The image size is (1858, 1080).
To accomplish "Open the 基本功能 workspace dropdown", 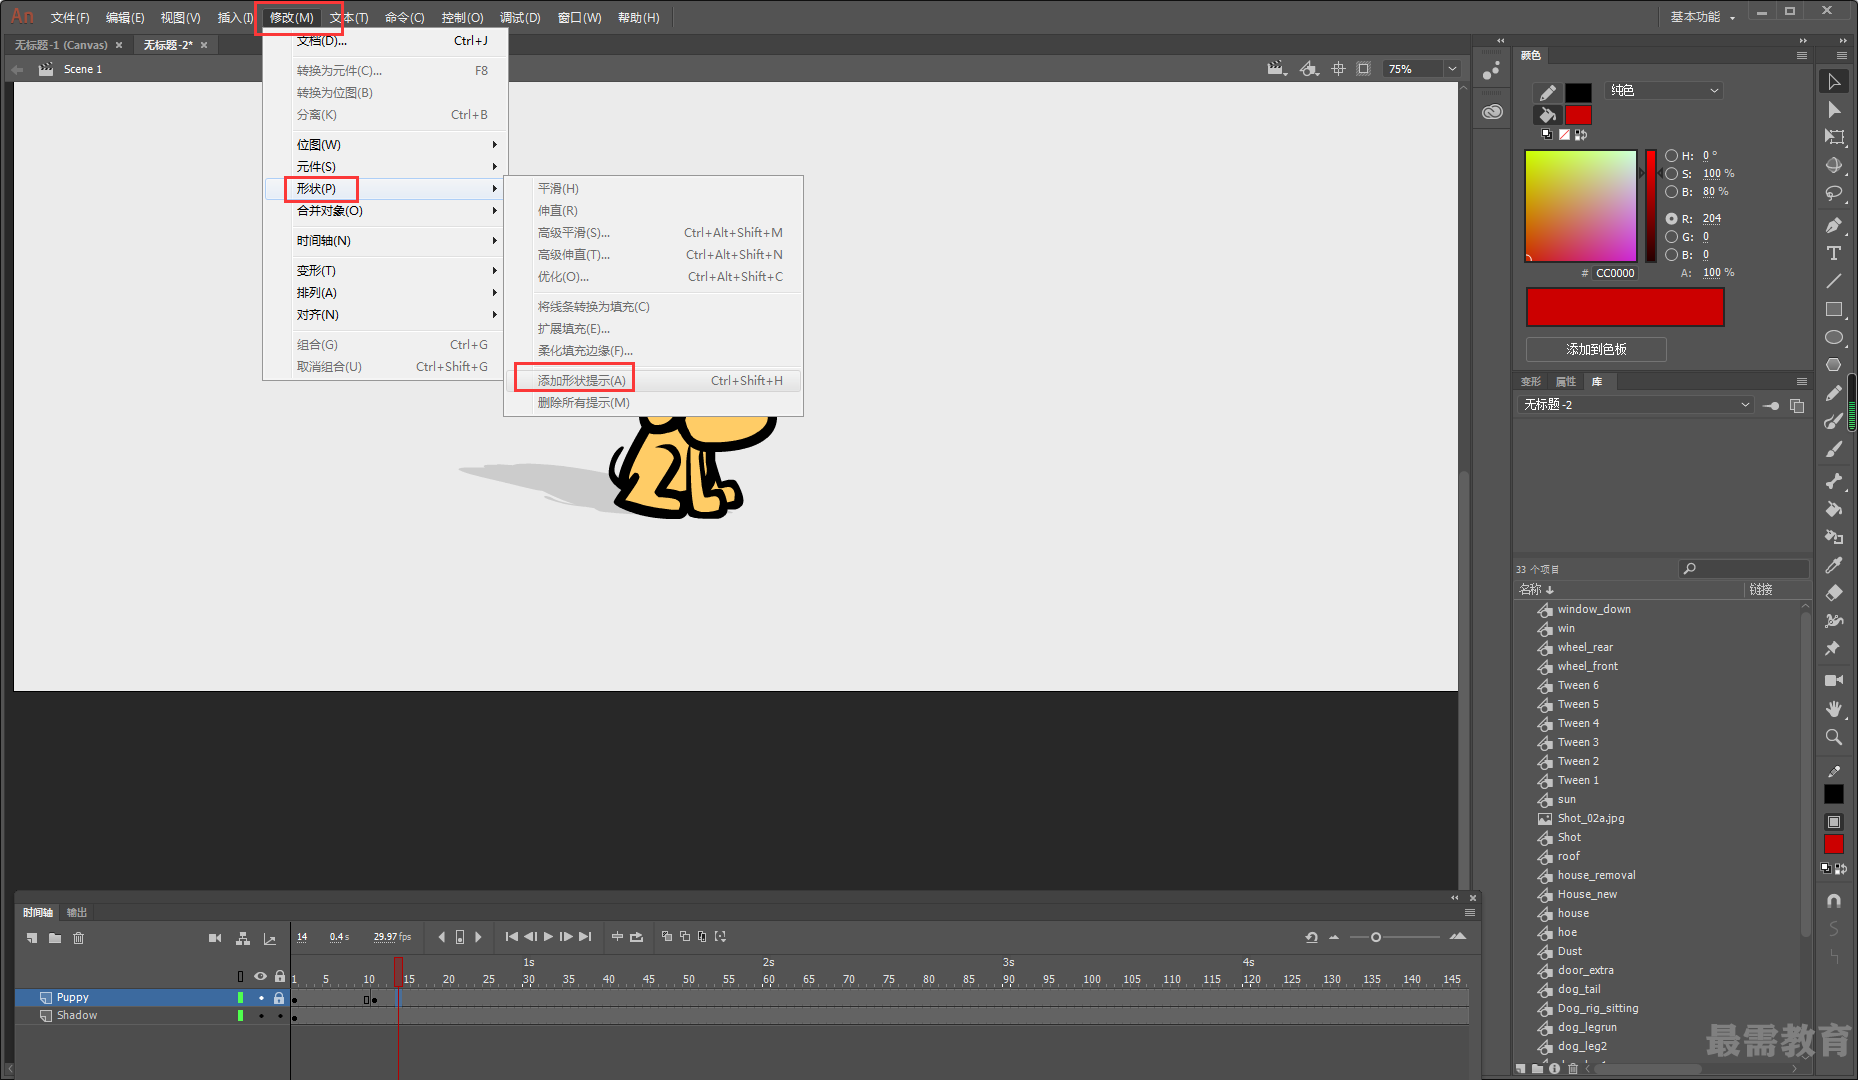I will (1702, 17).
